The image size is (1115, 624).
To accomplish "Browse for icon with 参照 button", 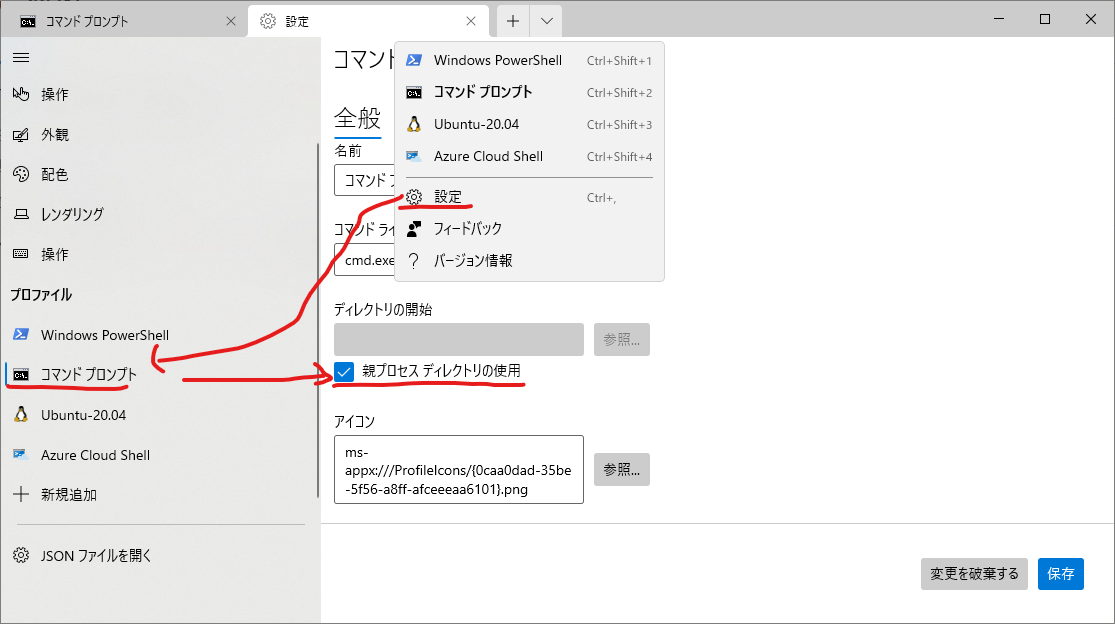I will [621, 470].
